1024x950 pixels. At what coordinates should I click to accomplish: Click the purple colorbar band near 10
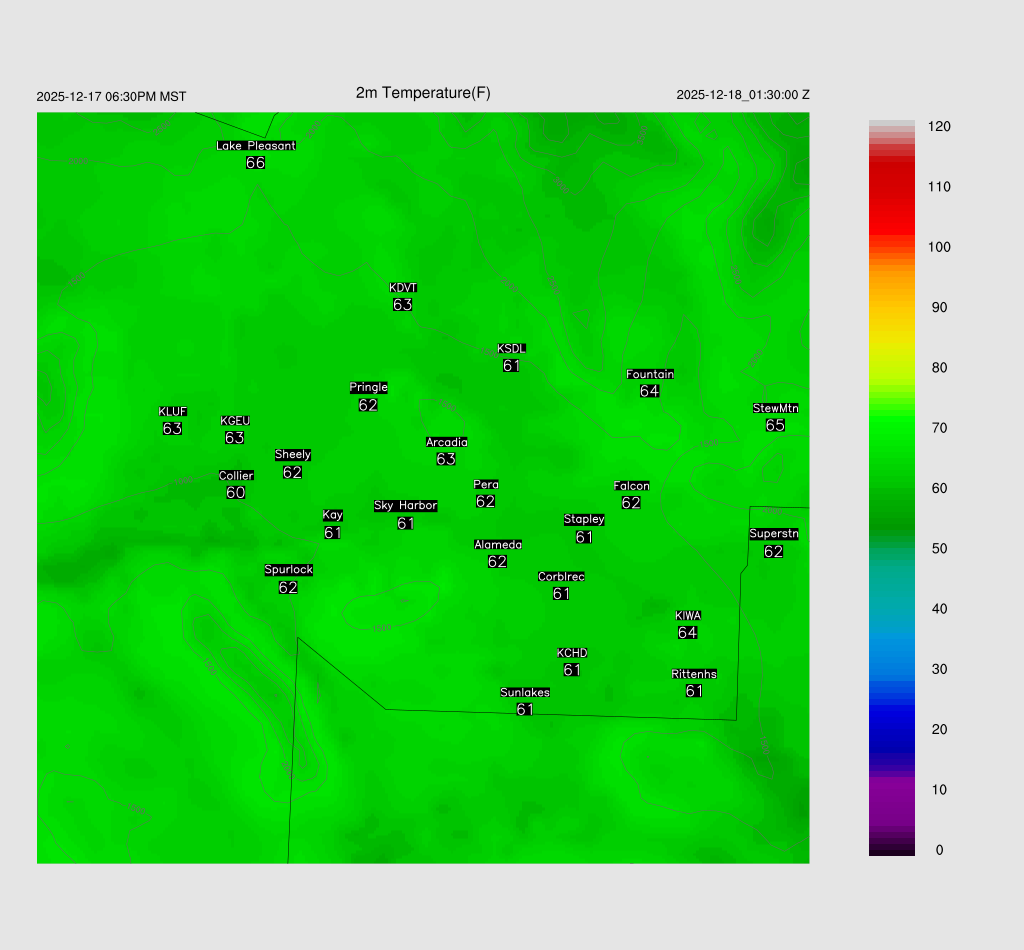click(891, 790)
